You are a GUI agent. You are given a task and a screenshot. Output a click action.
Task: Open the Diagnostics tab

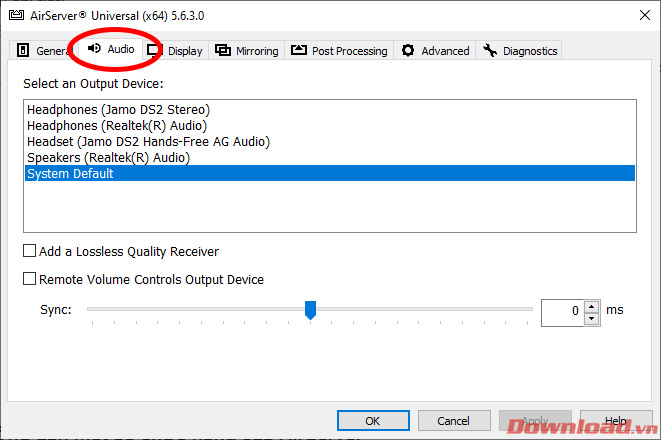[x=520, y=51]
